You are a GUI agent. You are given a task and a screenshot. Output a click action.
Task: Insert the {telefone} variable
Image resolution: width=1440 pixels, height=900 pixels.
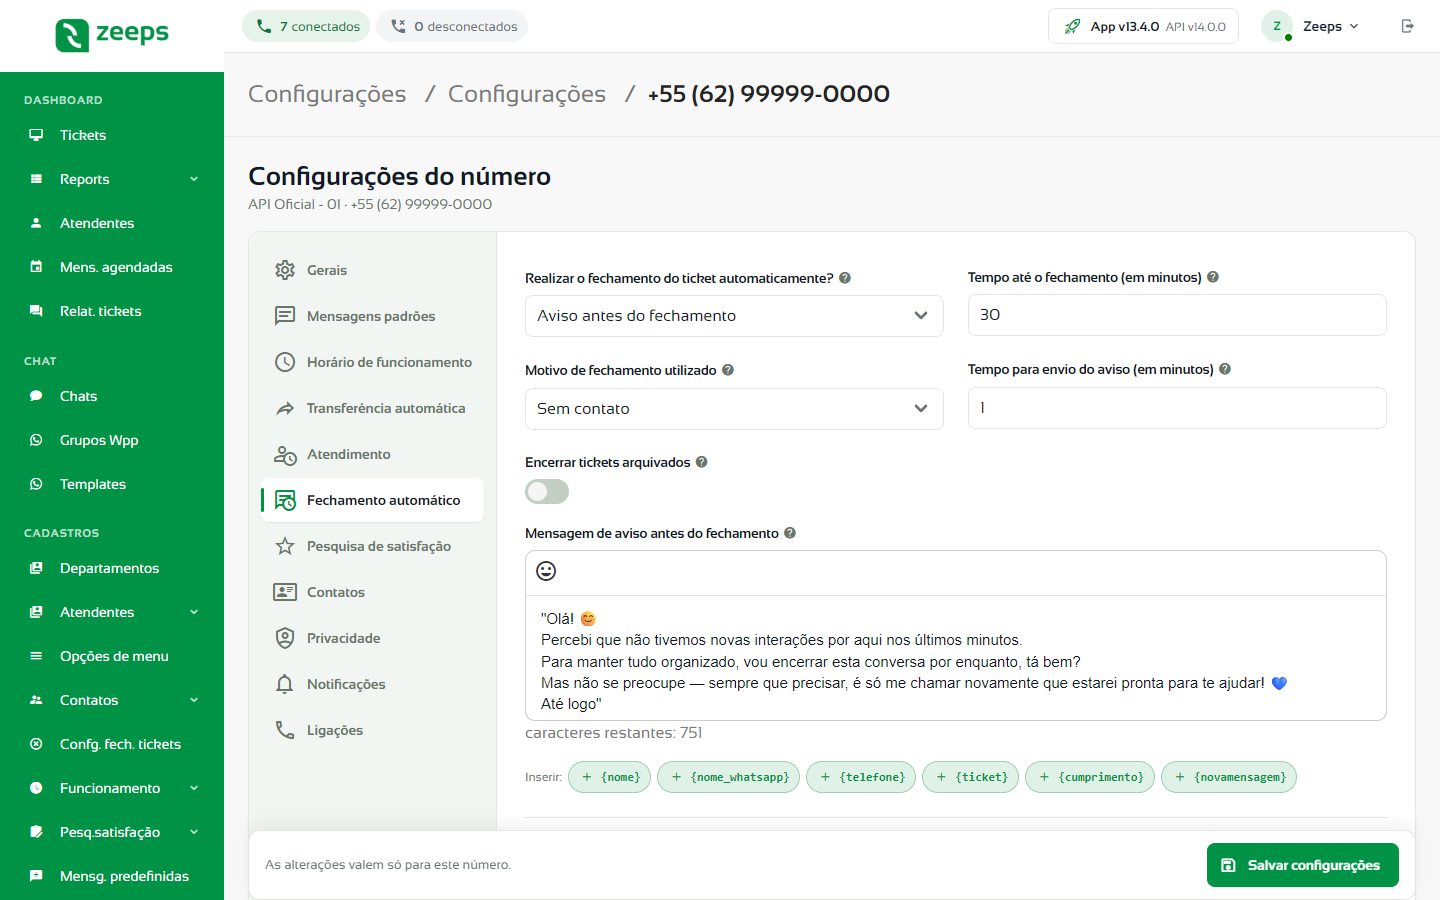pos(861,777)
